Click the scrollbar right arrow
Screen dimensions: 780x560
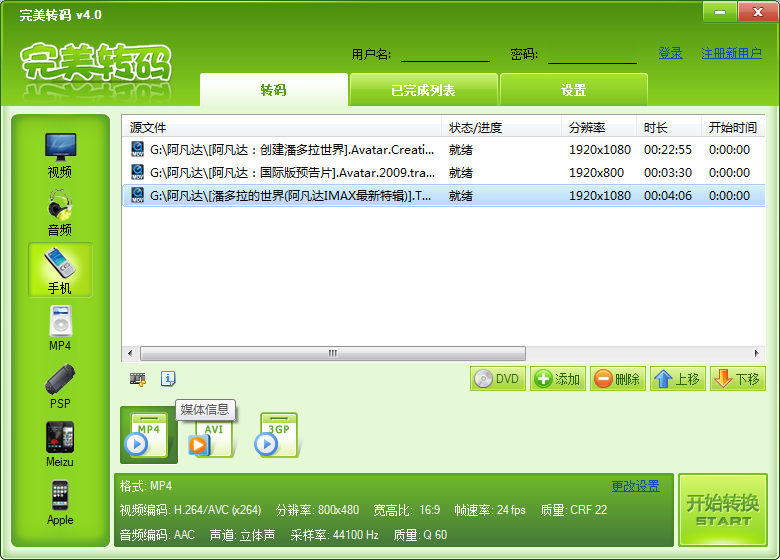pyautogui.click(x=757, y=353)
